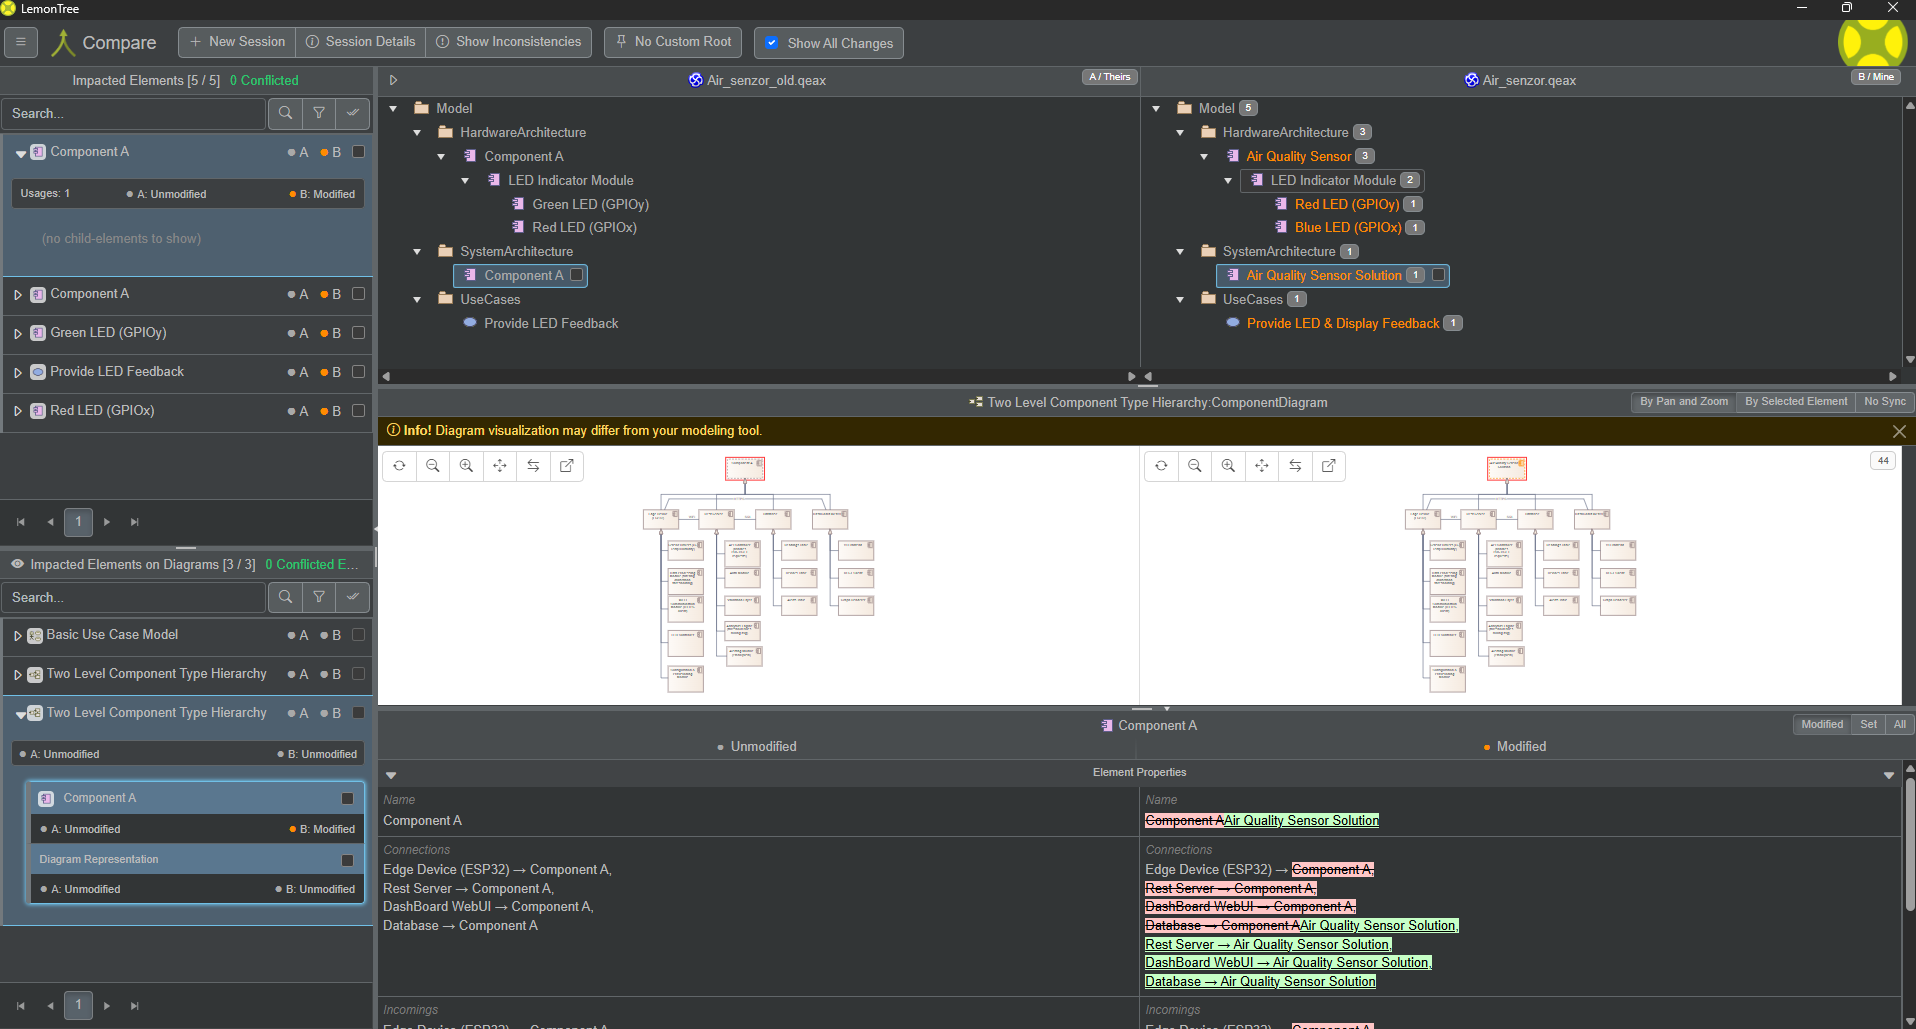Image resolution: width=1916 pixels, height=1029 pixels.
Task: Collapse the HardwareArchitecture folder in left tree
Action: pyautogui.click(x=417, y=132)
